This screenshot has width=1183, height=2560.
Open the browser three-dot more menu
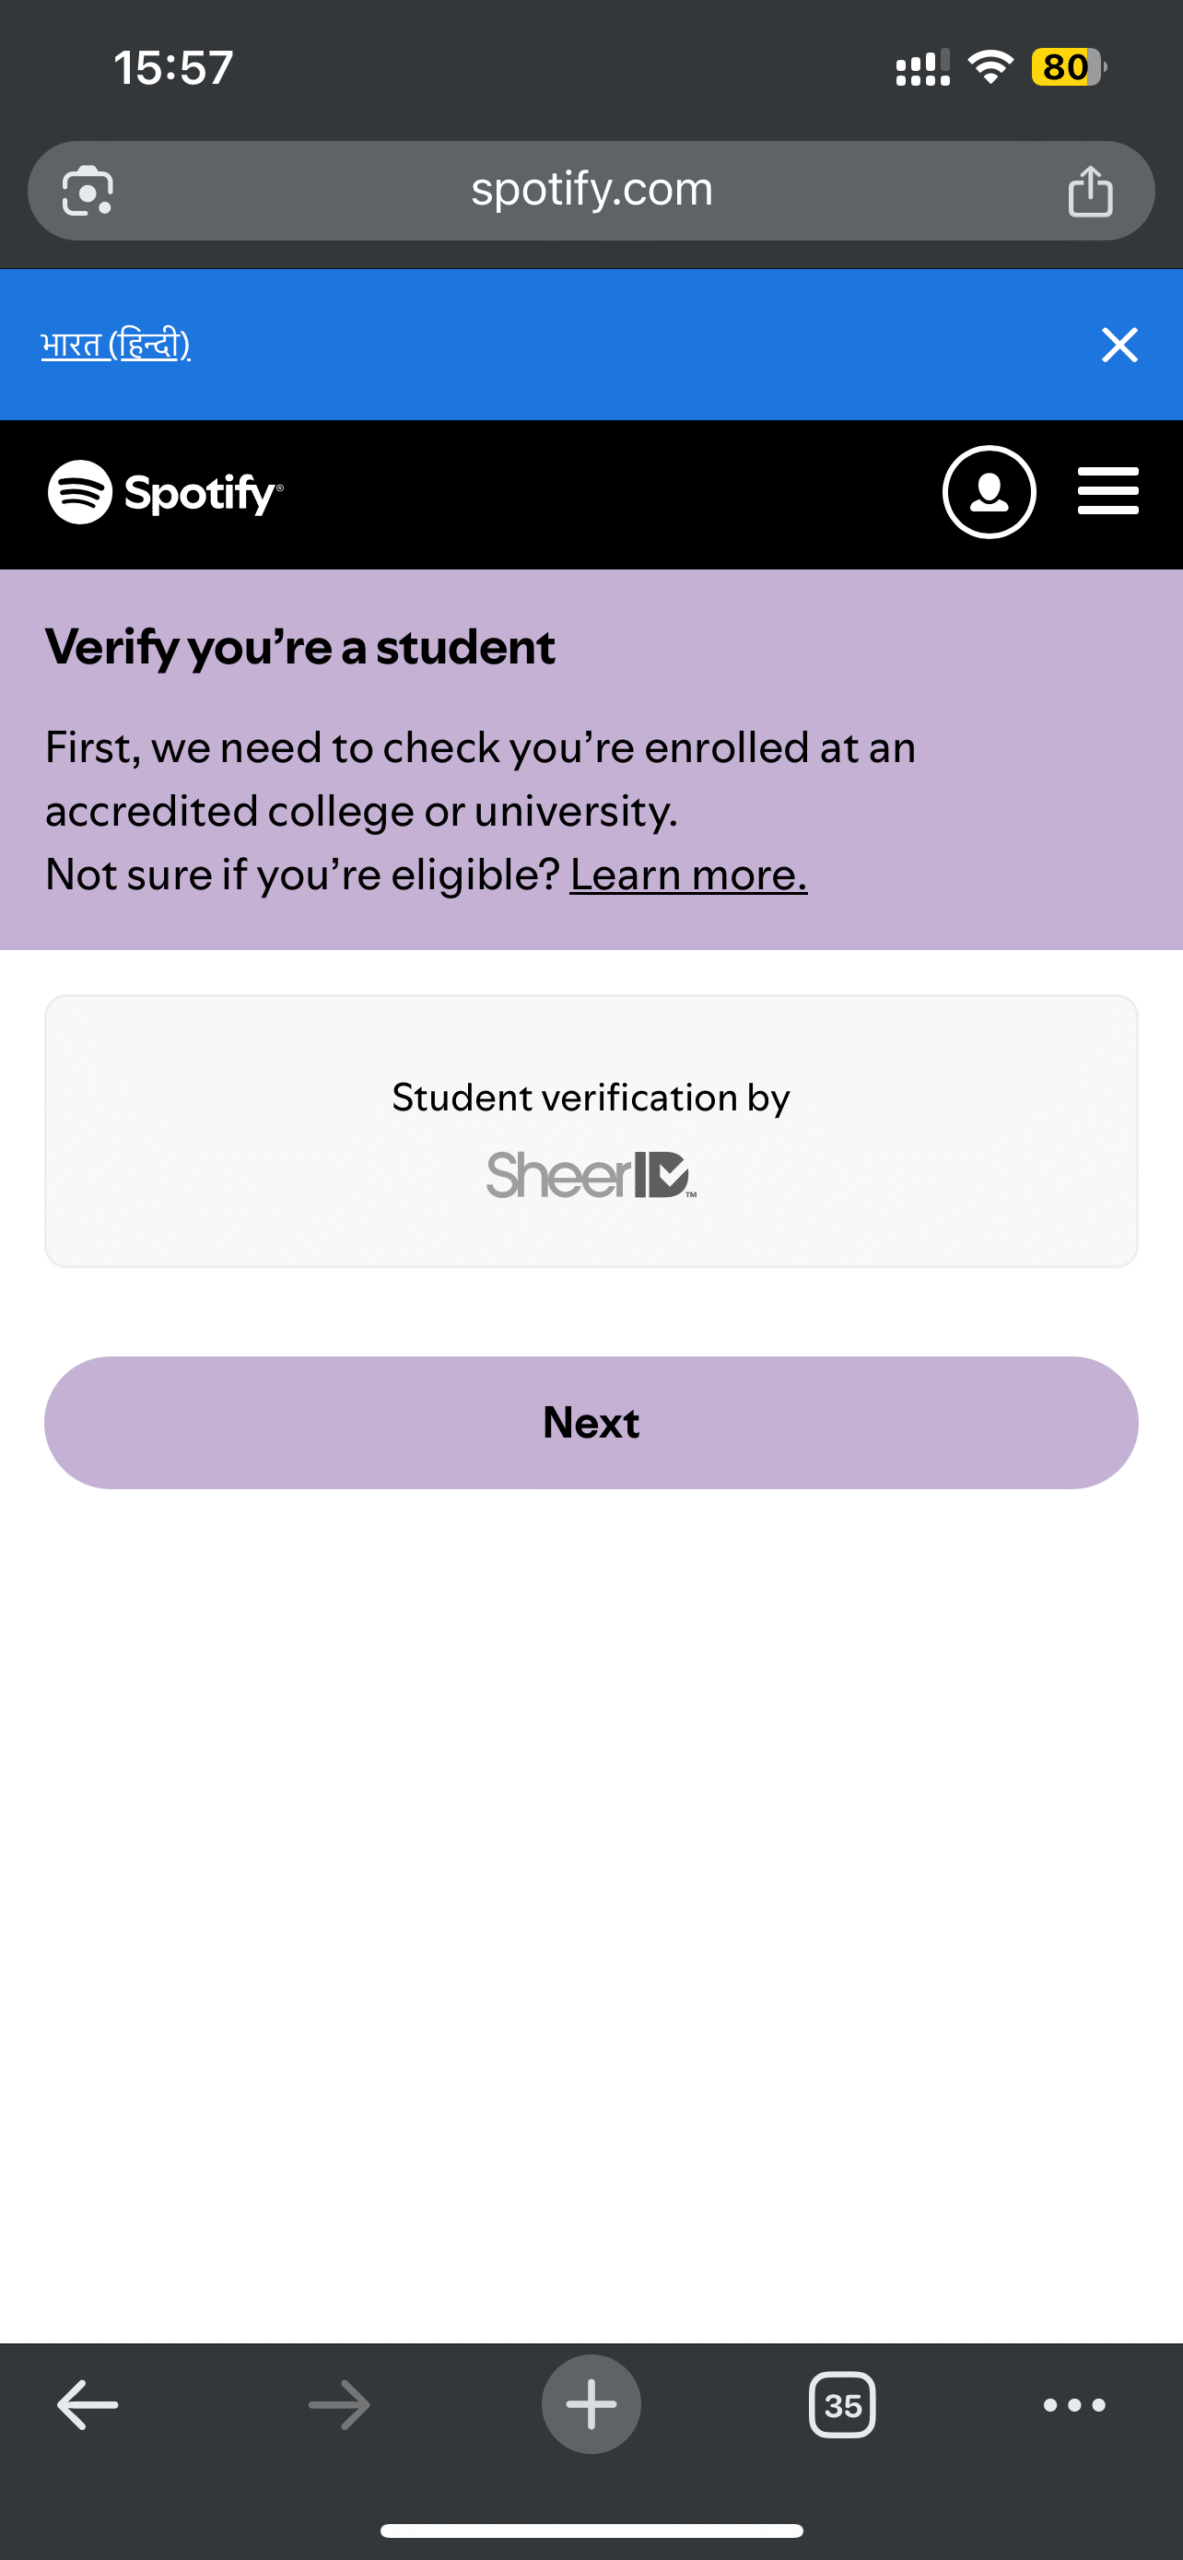click(x=1074, y=2404)
